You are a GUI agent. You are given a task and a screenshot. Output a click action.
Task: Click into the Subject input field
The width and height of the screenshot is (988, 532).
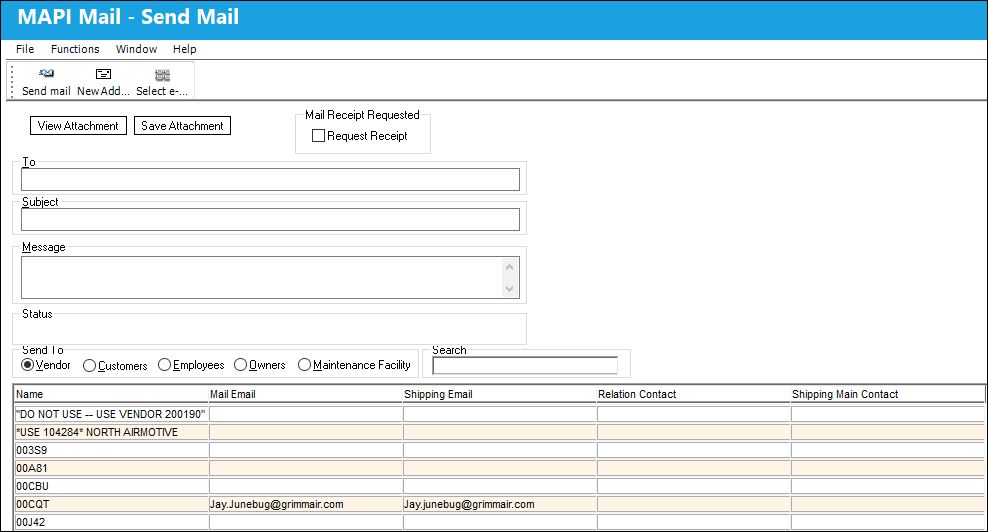click(x=270, y=219)
